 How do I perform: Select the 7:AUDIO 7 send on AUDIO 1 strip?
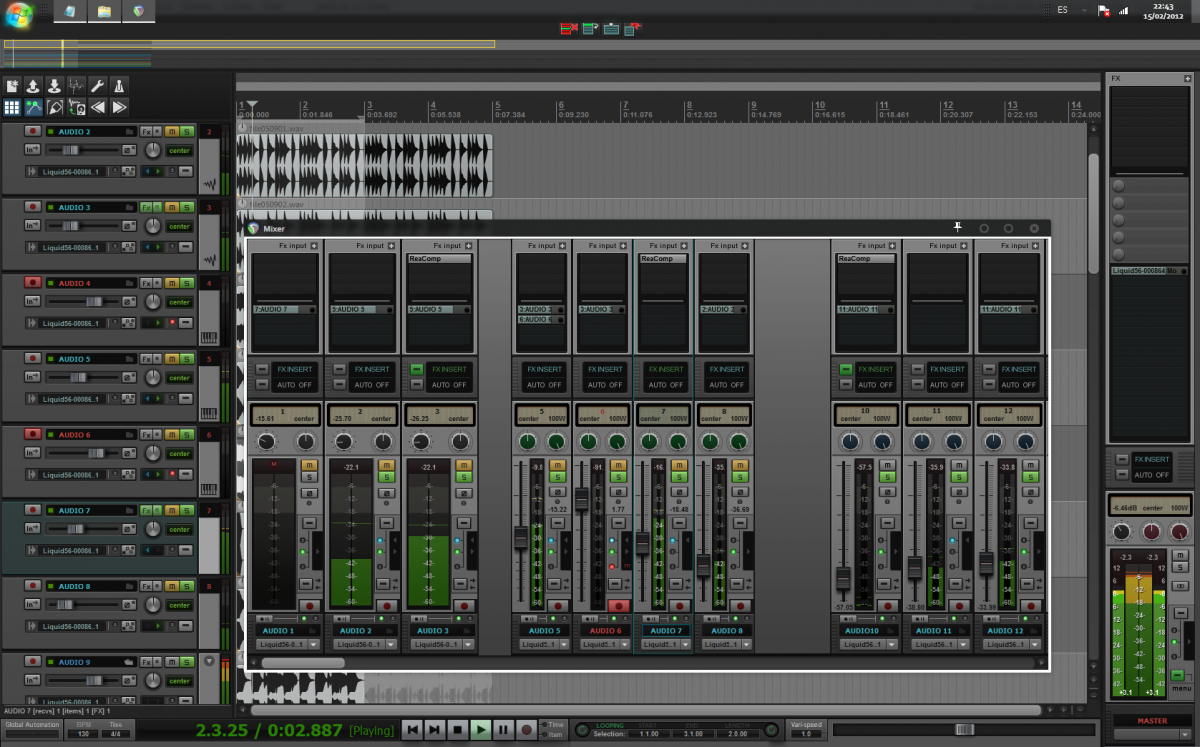coord(280,310)
